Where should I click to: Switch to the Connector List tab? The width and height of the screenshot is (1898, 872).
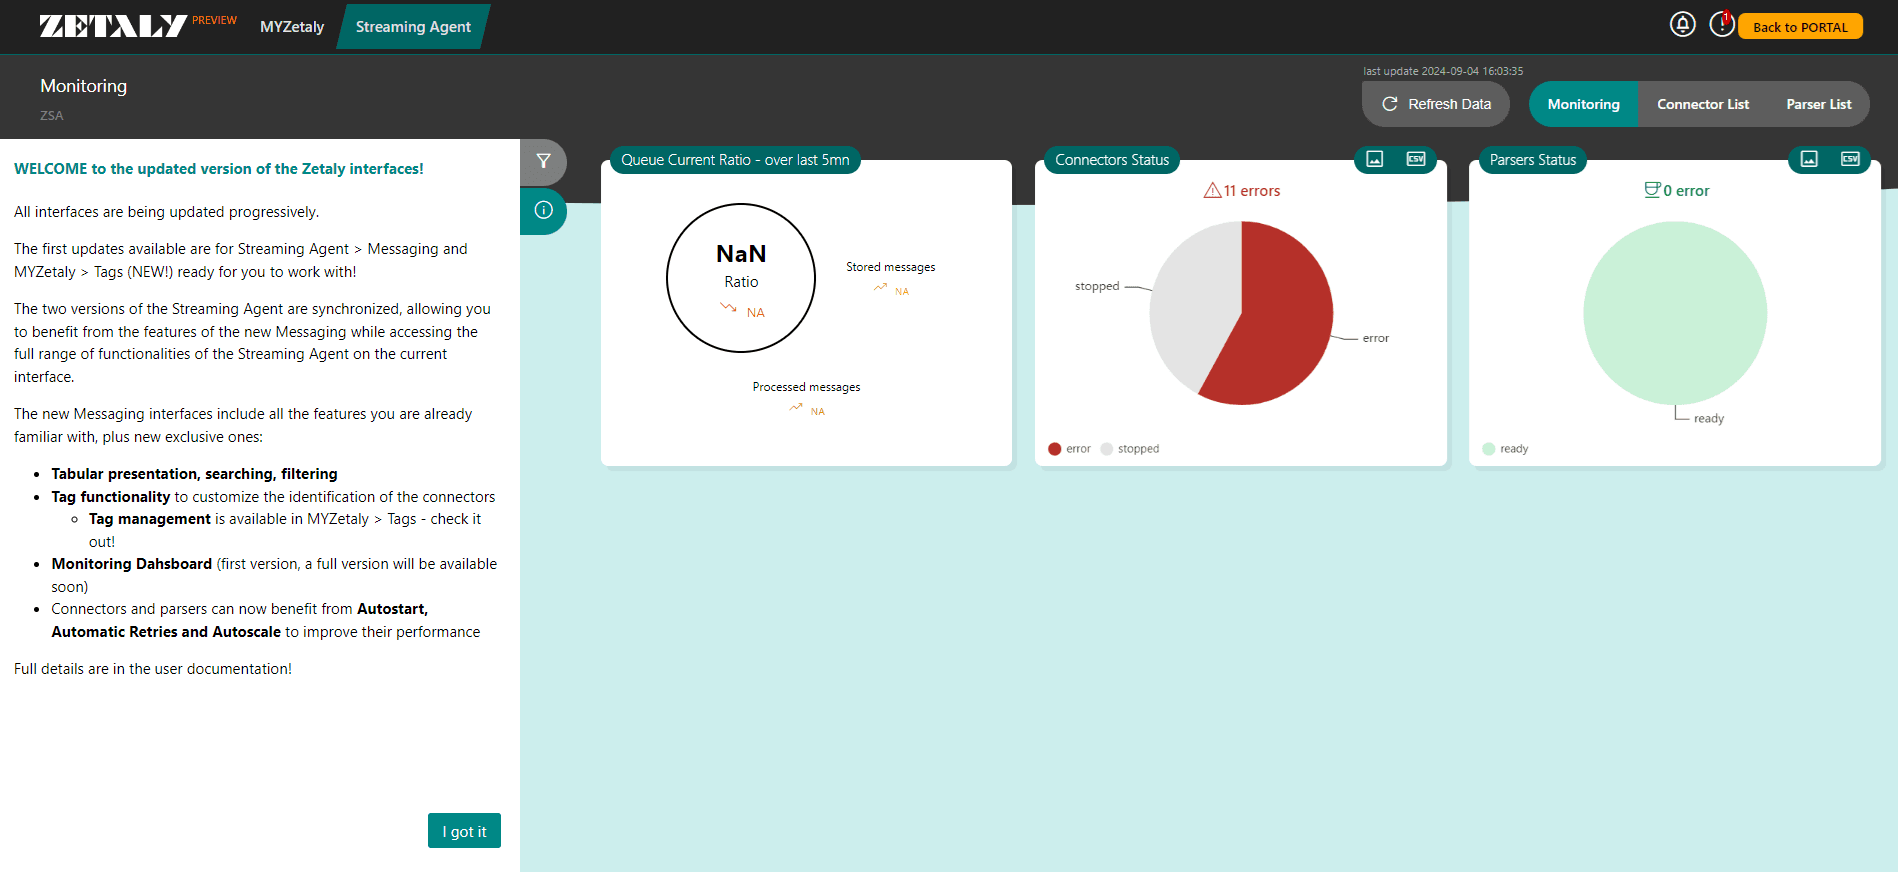(x=1703, y=104)
